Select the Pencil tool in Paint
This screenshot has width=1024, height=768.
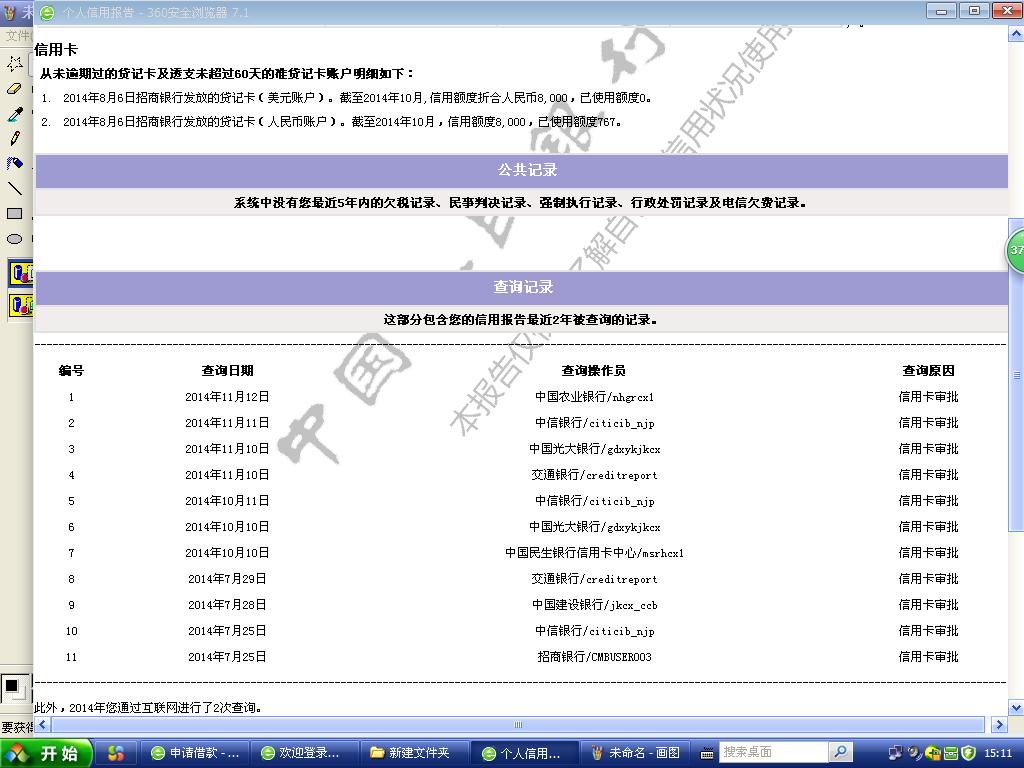coord(14,138)
